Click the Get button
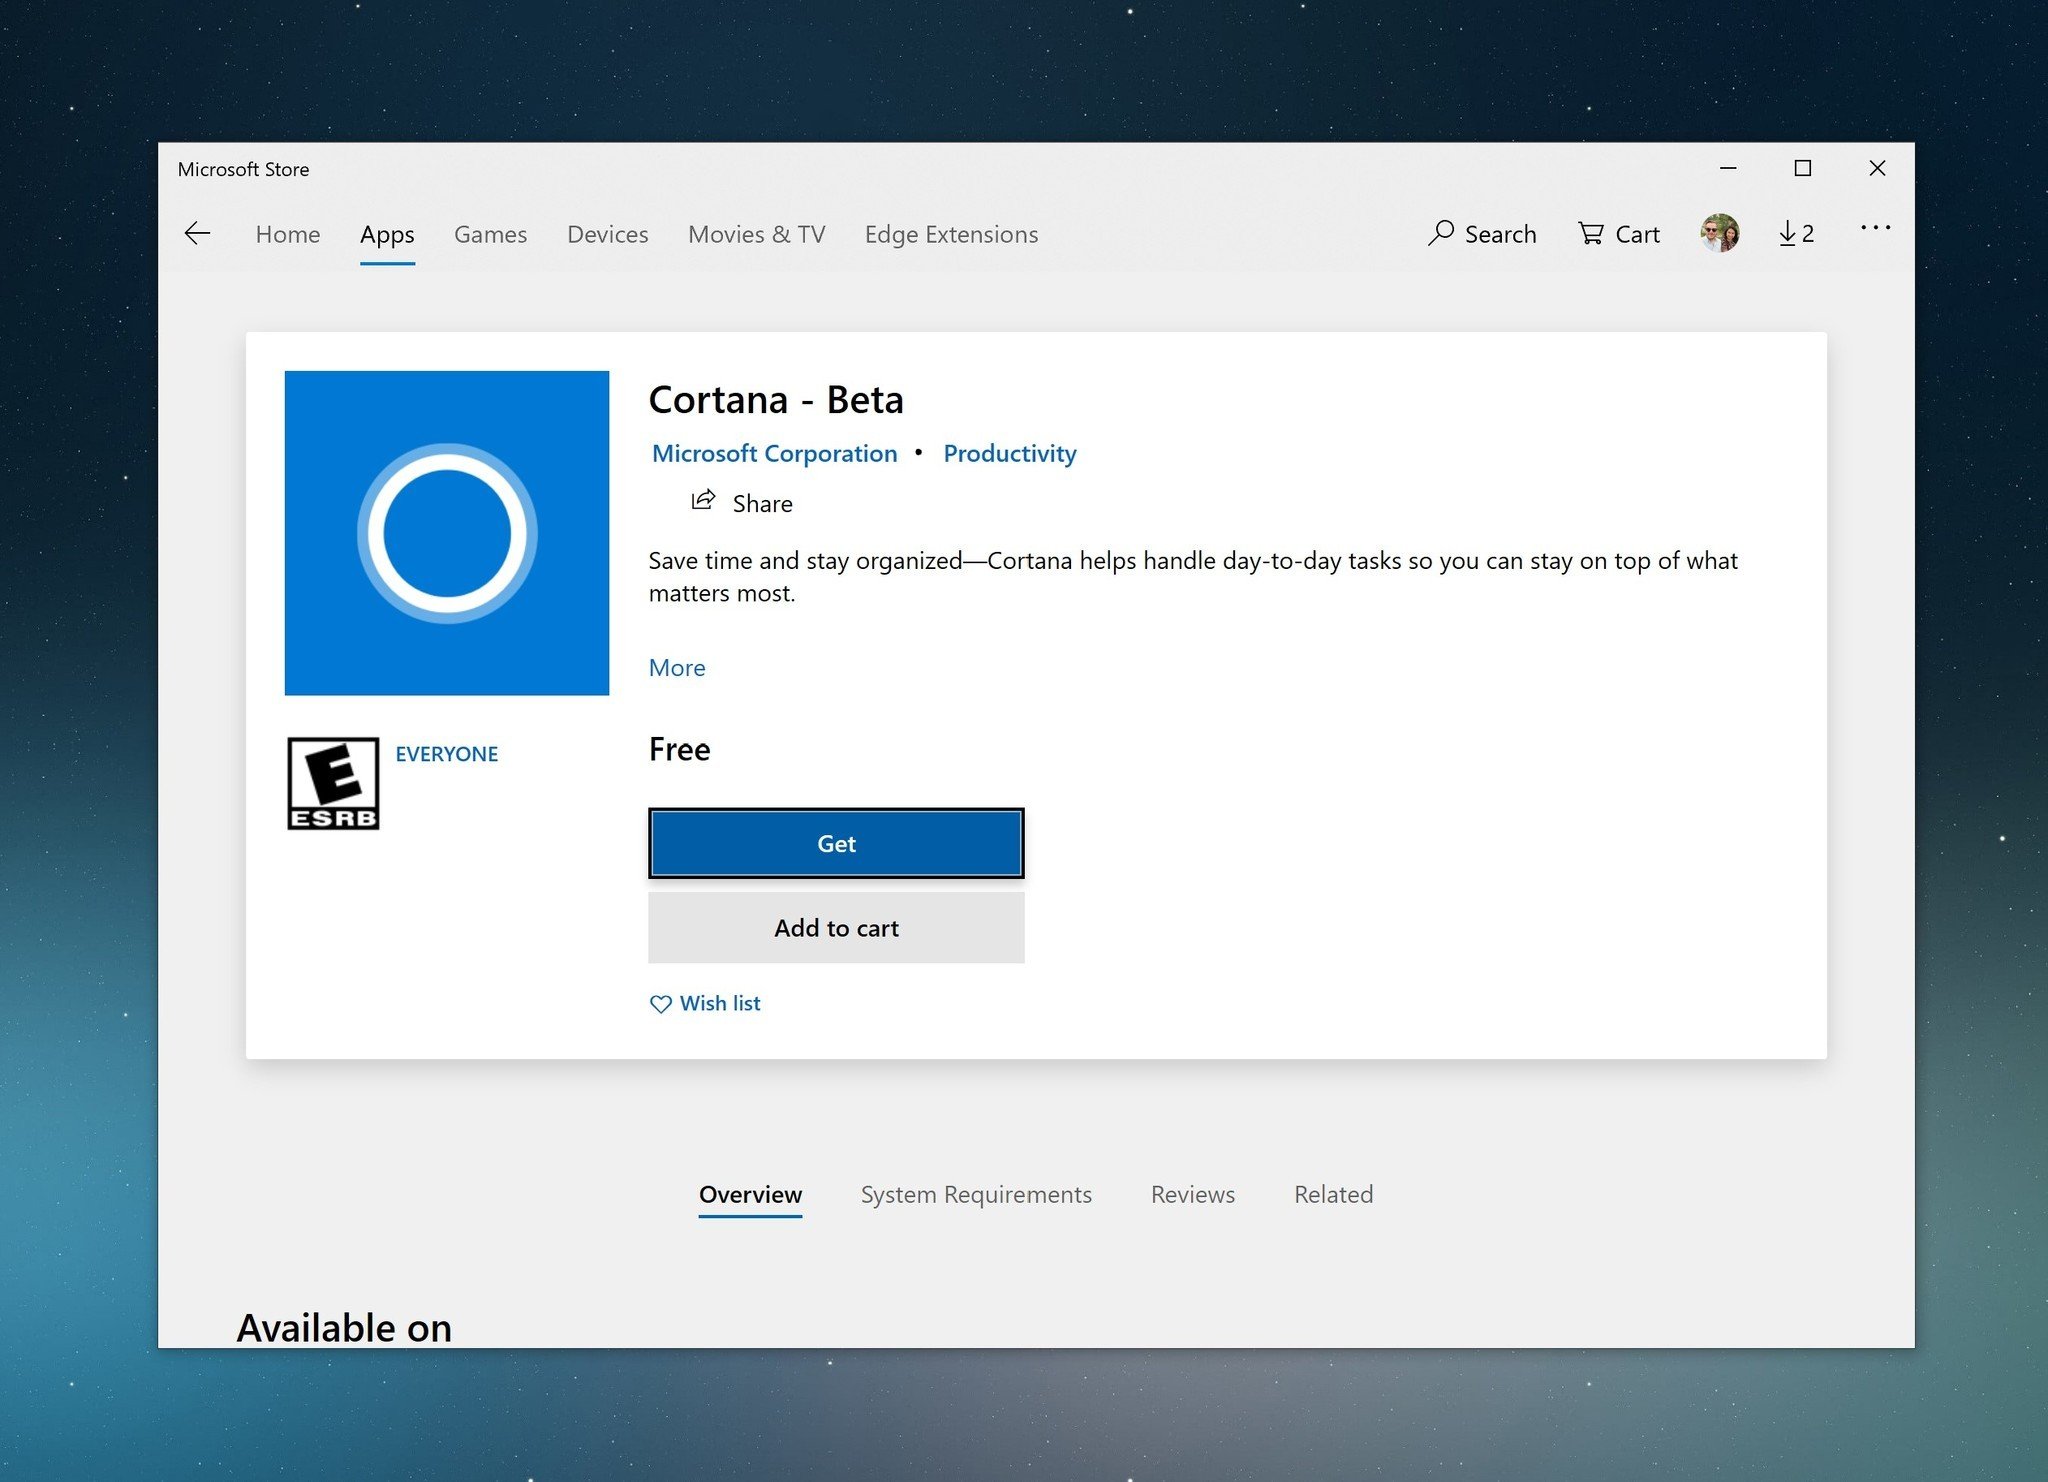 (x=836, y=843)
